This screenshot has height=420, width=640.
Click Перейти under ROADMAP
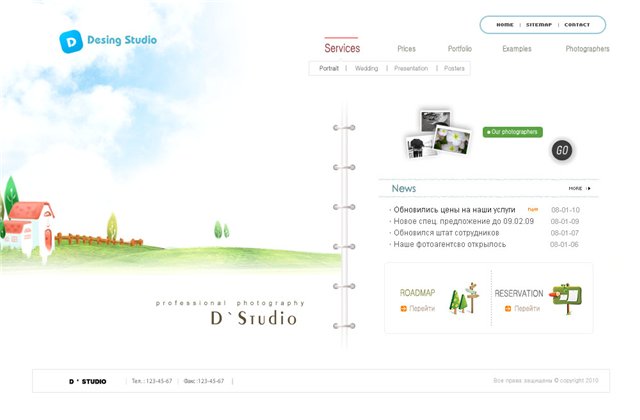click(x=422, y=309)
